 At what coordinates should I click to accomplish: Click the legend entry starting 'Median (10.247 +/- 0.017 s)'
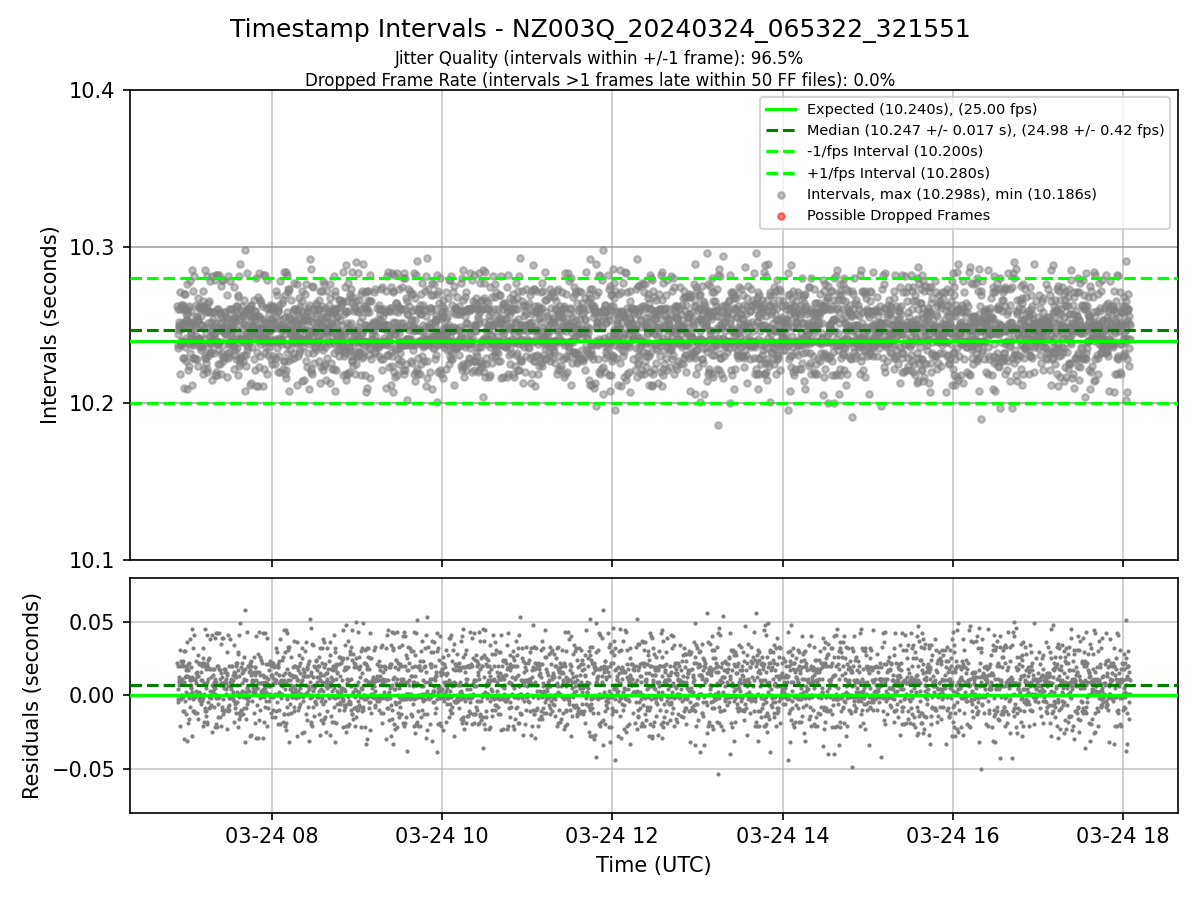[x=985, y=130]
